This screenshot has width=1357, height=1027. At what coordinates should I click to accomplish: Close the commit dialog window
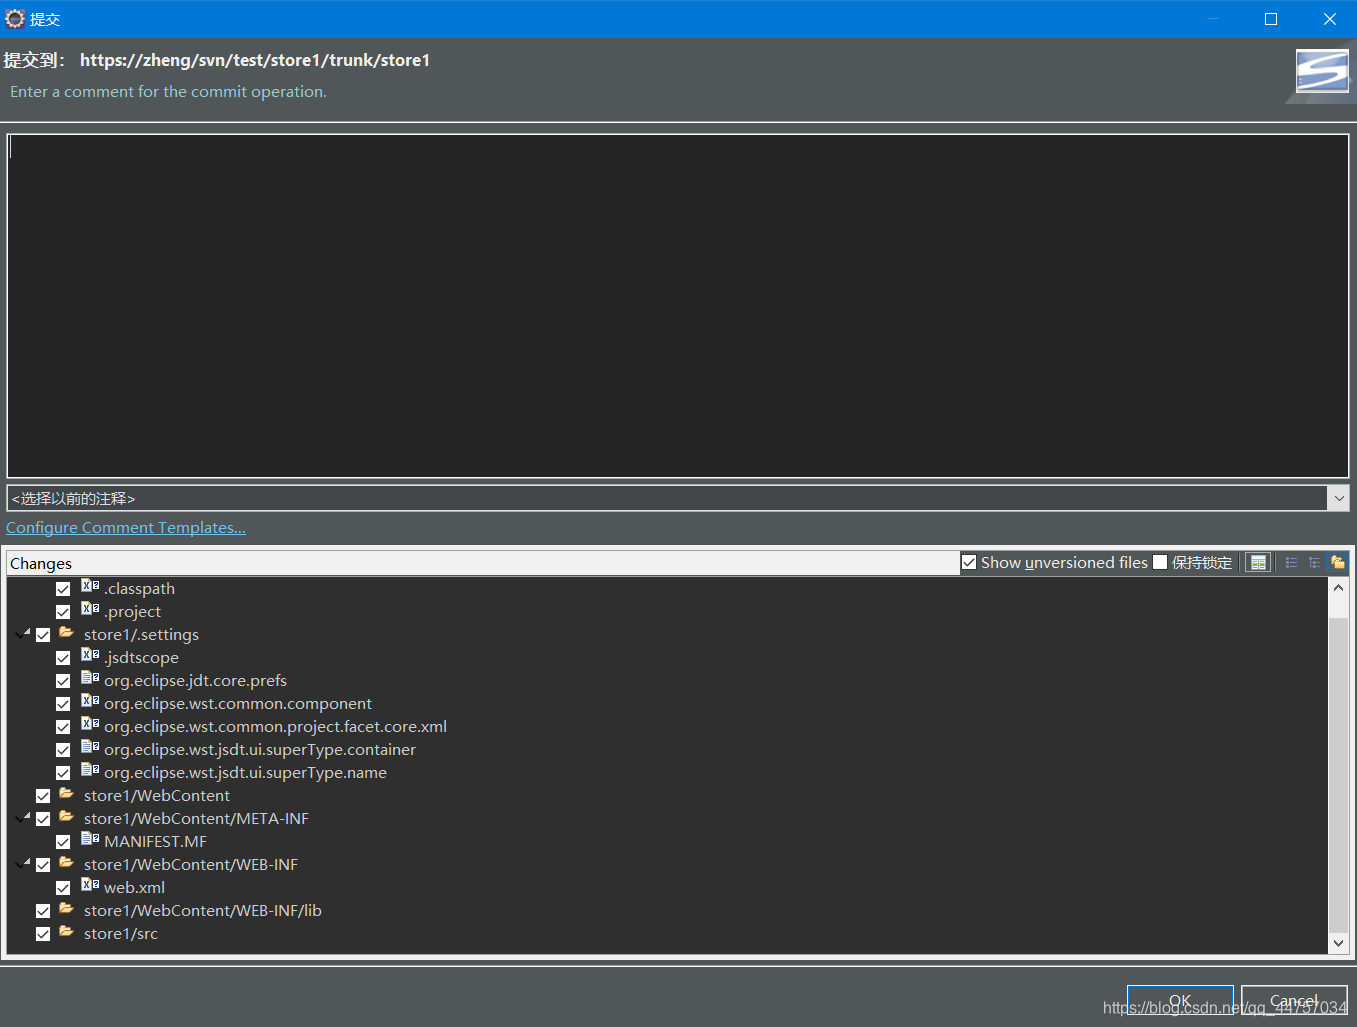[x=1330, y=19]
